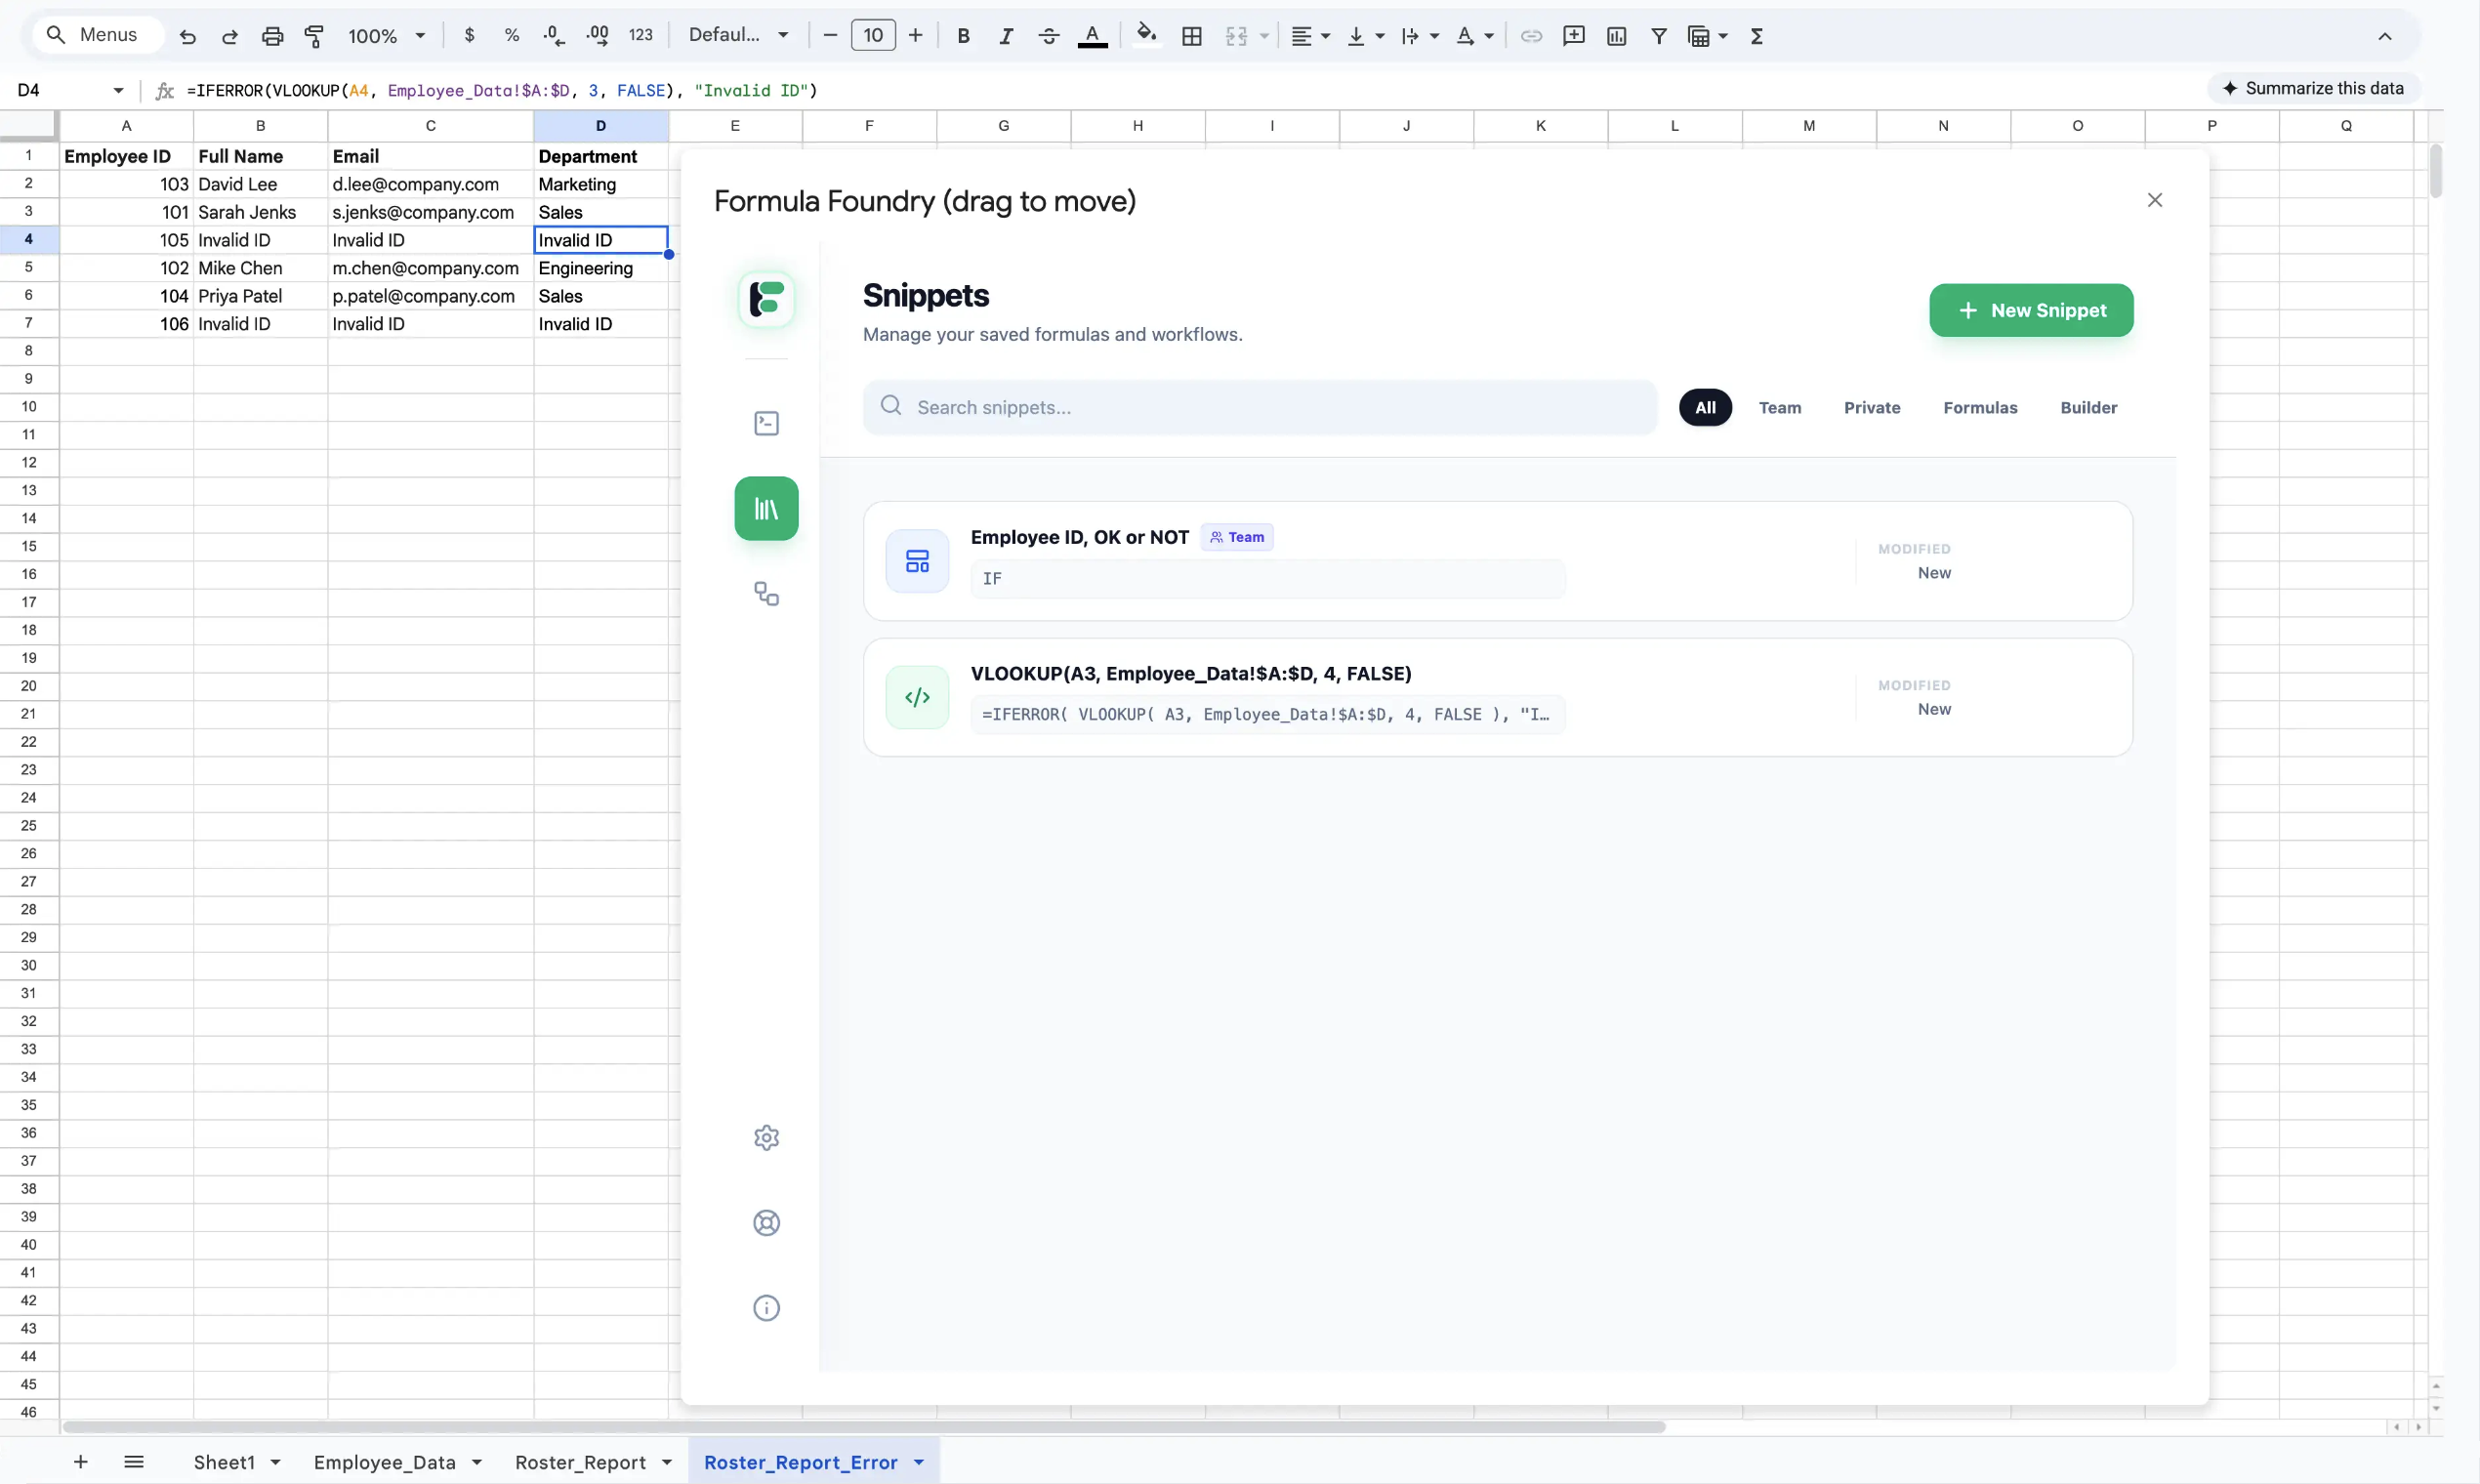Toggle bold formatting
The image size is (2480, 1484).
point(963,36)
